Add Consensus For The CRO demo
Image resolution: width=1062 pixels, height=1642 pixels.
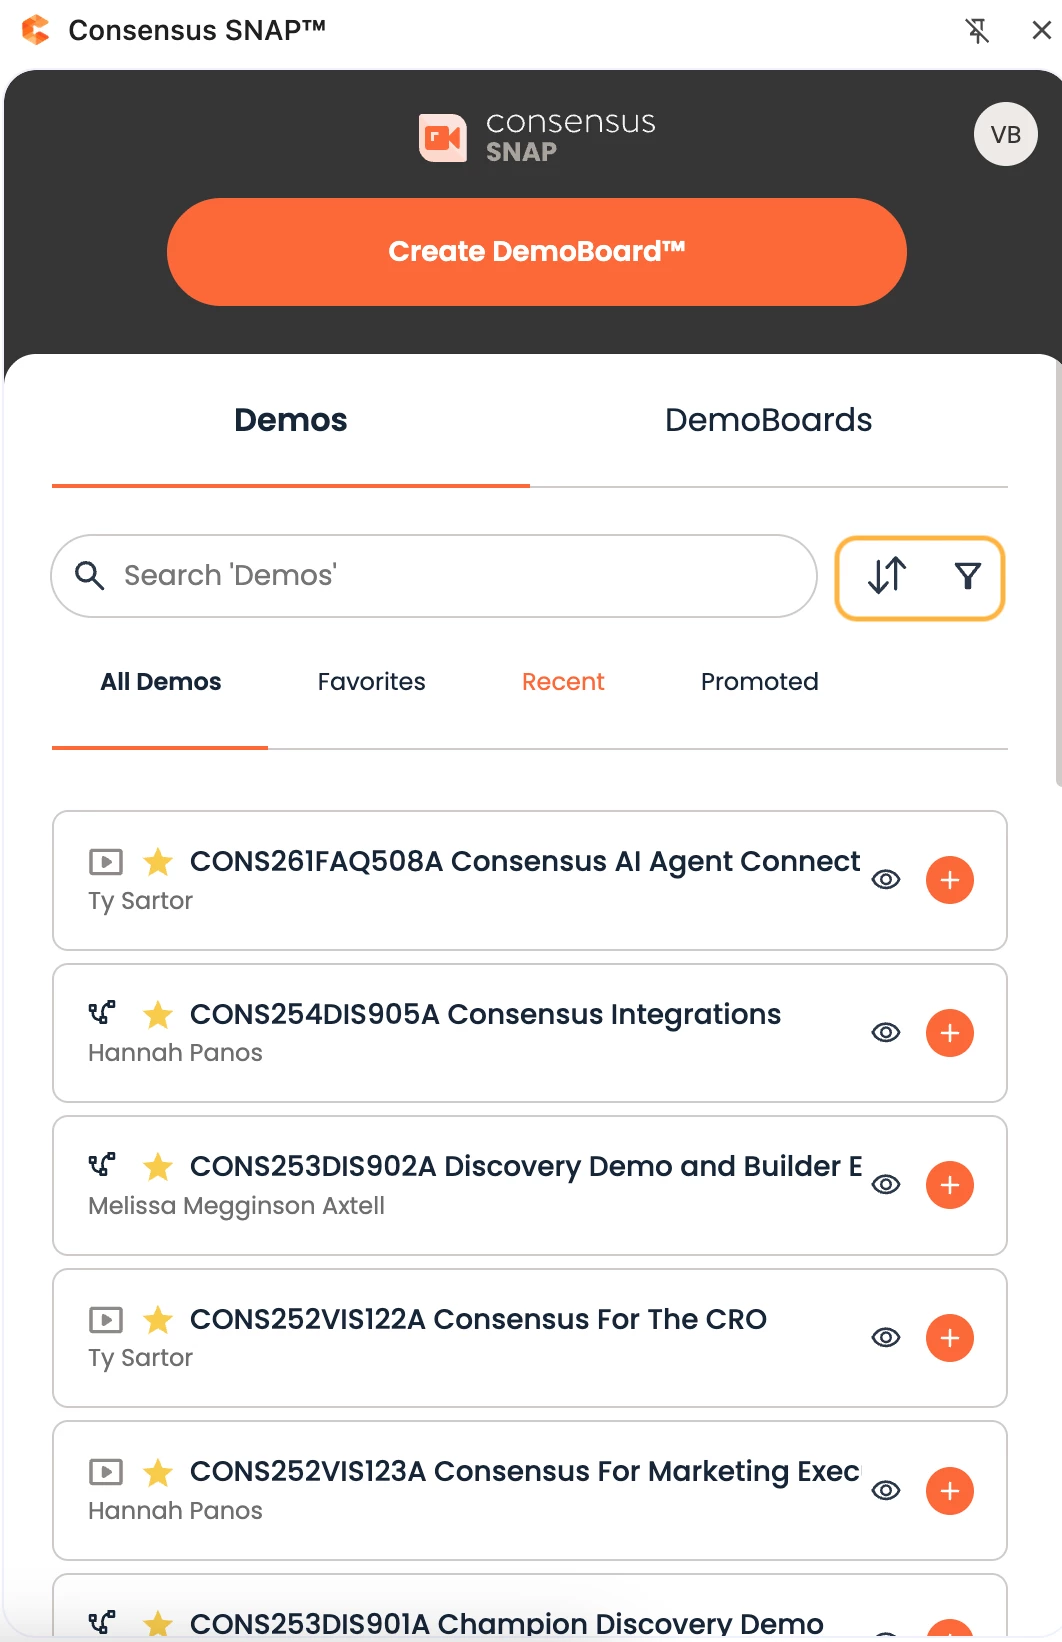click(949, 1338)
